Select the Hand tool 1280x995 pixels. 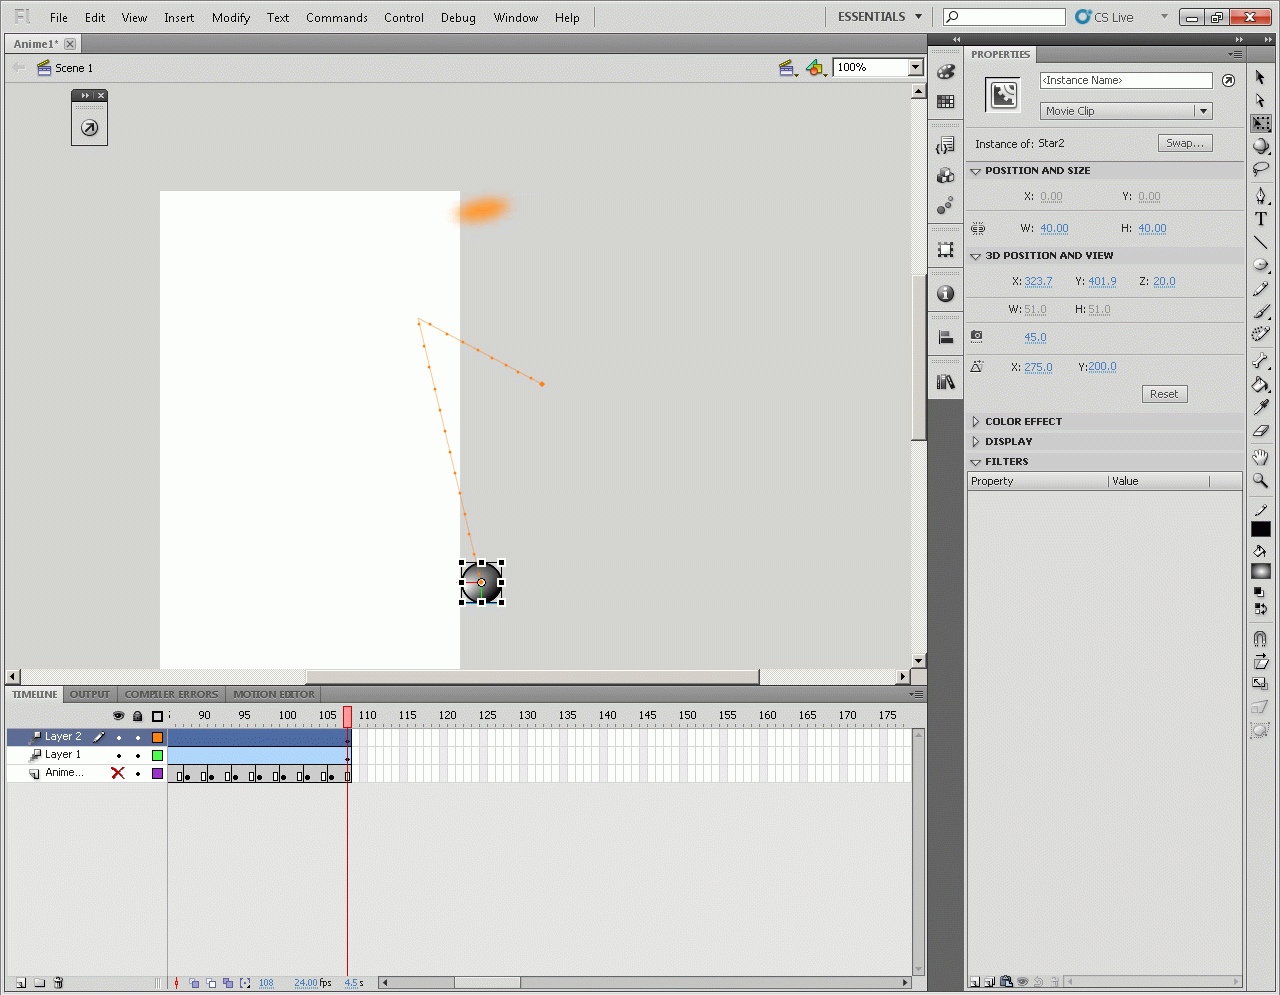click(1260, 457)
